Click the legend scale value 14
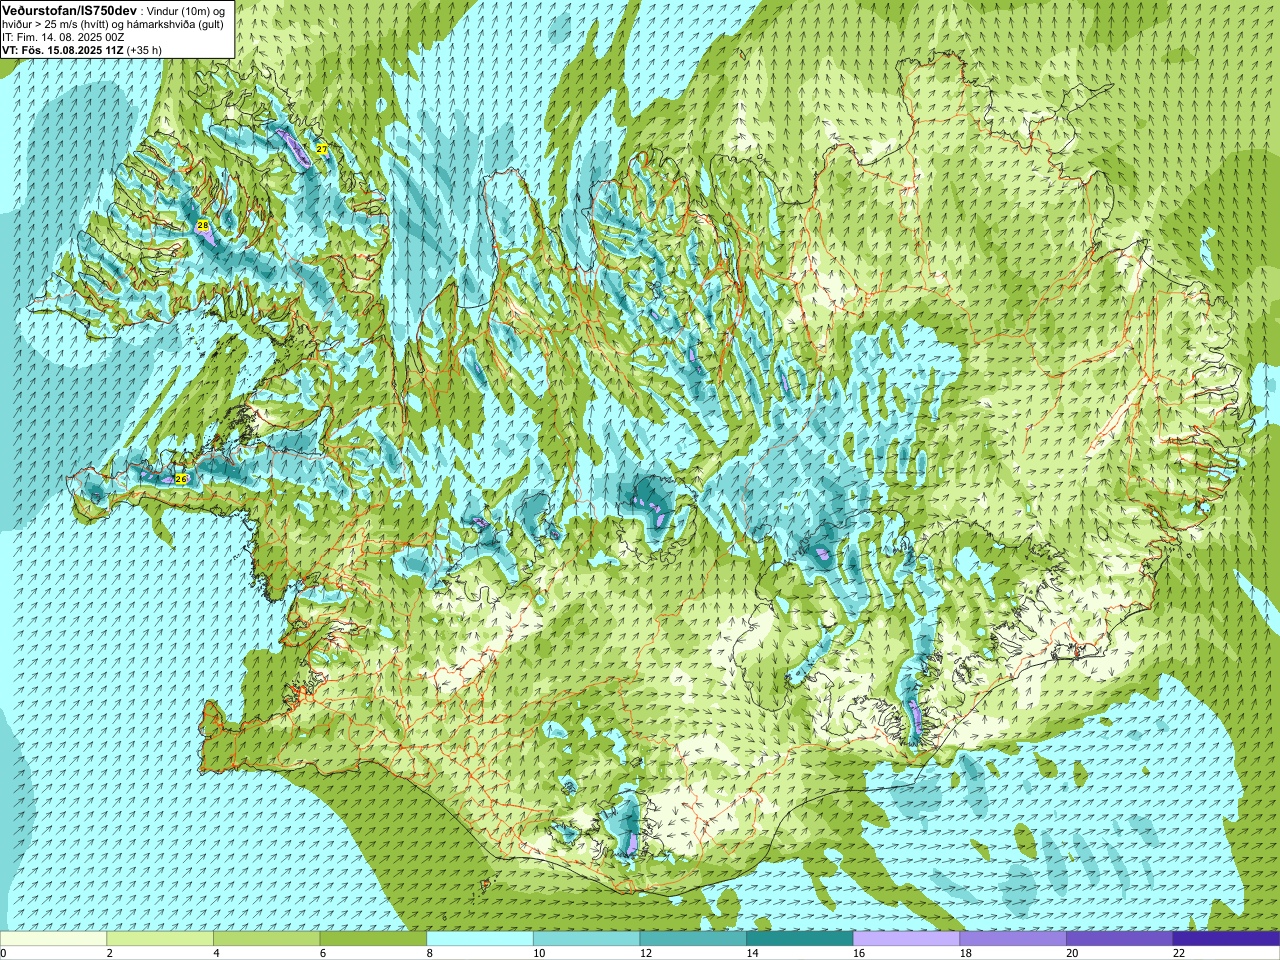The width and height of the screenshot is (1280, 960). [x=752, y=953]
